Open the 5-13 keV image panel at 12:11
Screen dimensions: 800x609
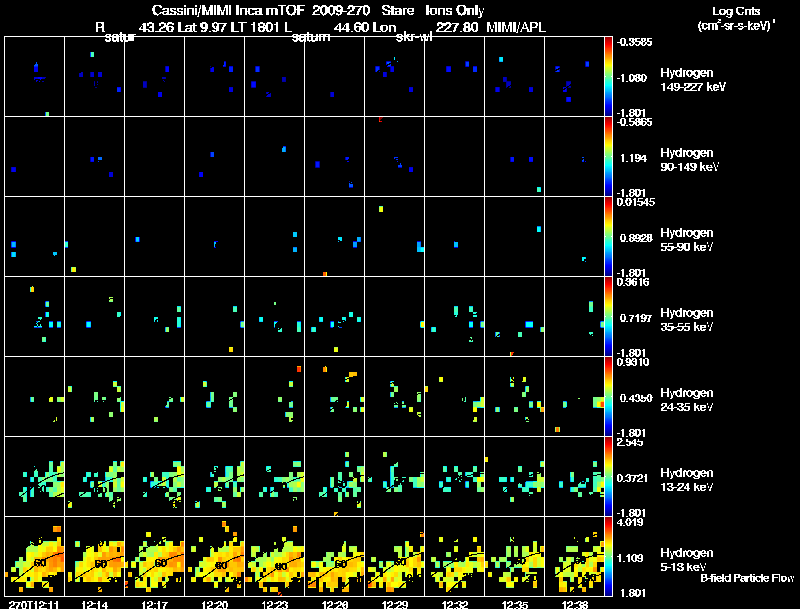pyautogui.click(x=35, y=556)
